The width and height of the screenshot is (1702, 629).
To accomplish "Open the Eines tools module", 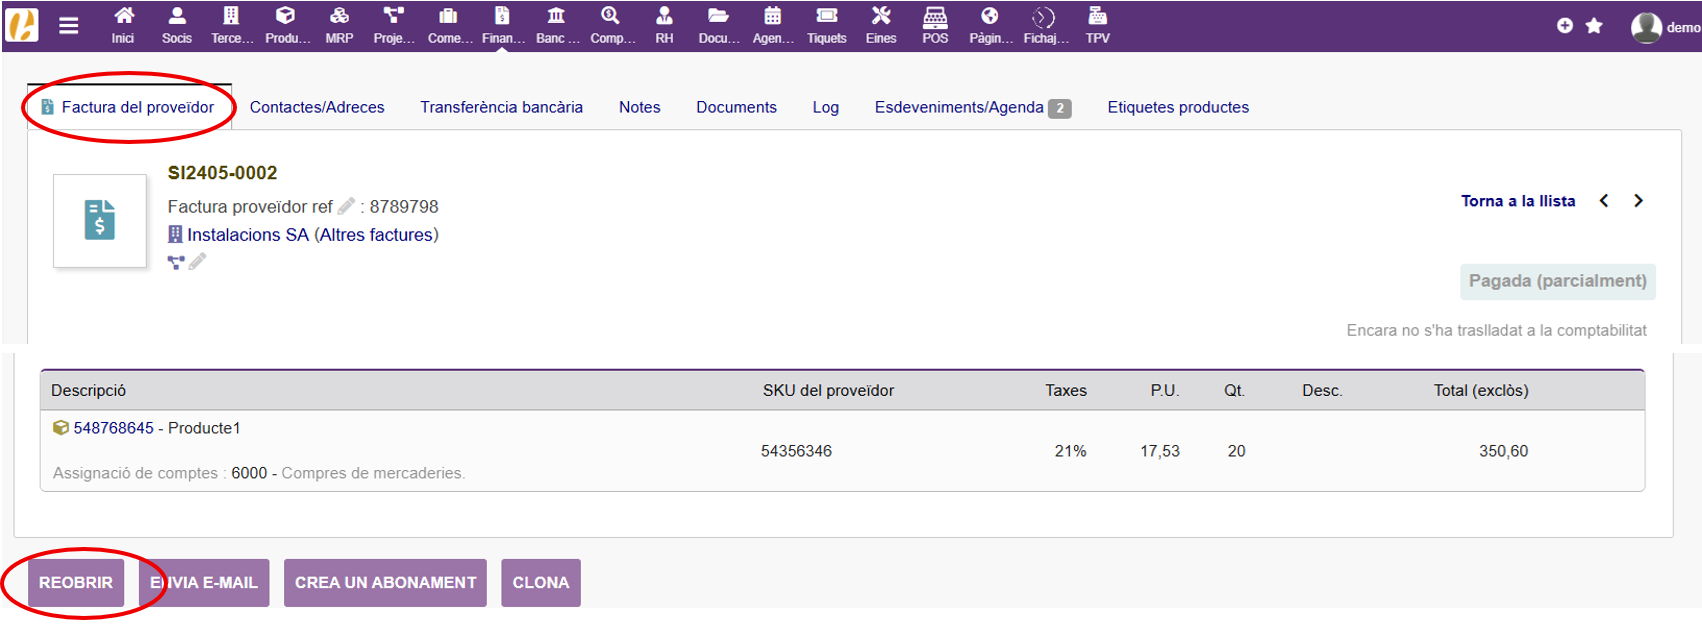I will [881, 25].
